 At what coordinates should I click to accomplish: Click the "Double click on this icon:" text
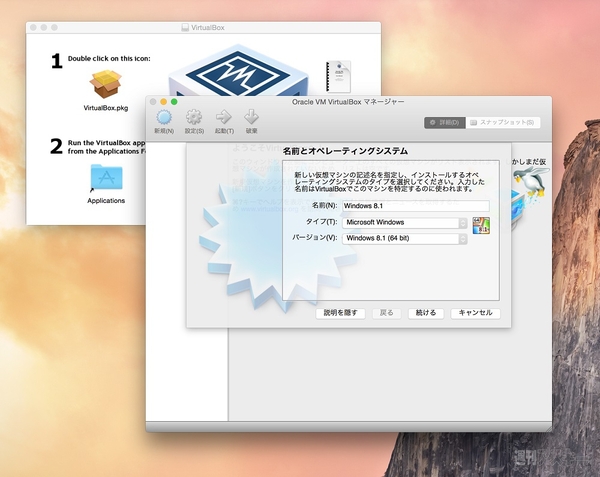pyautogui.click(x=109, y=59)
